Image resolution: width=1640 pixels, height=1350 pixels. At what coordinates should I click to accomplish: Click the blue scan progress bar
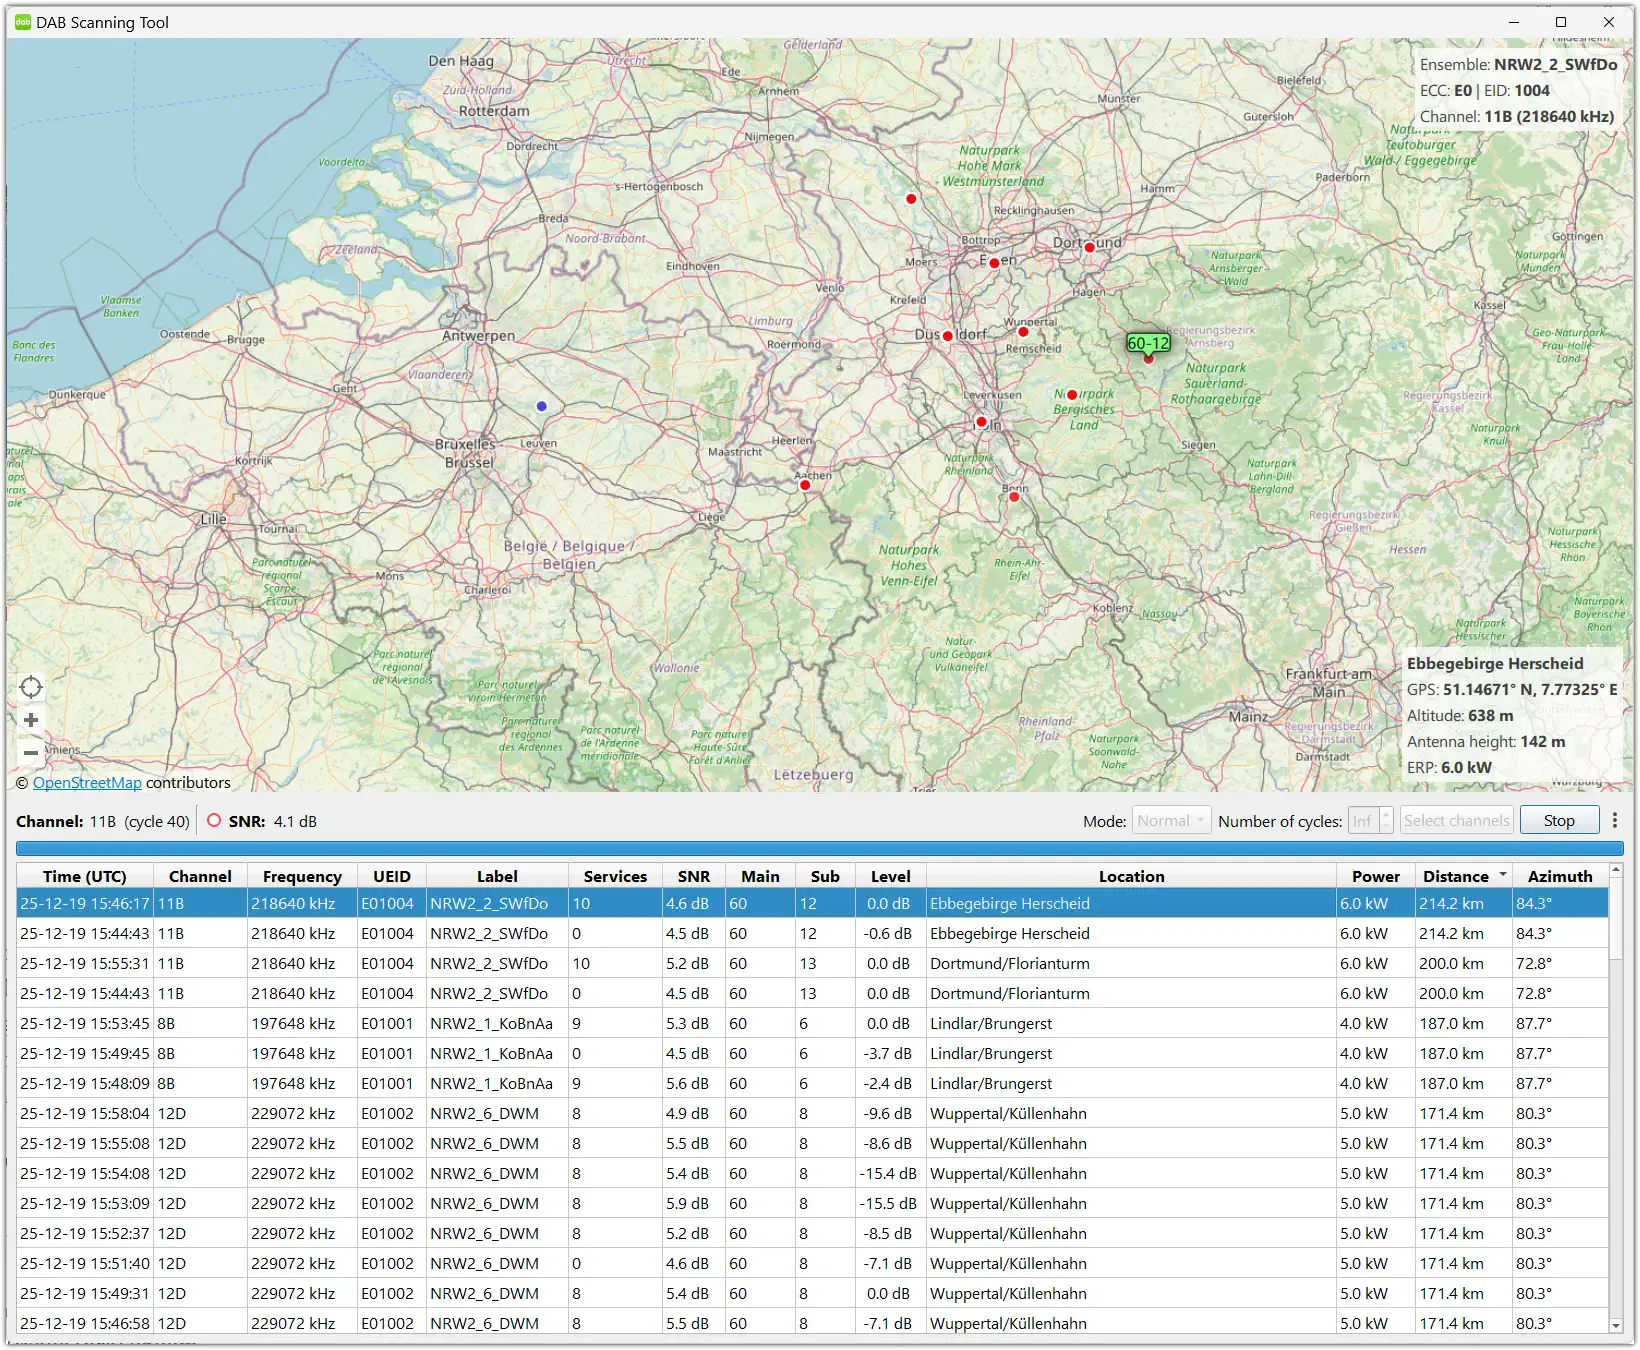(819, 849)
